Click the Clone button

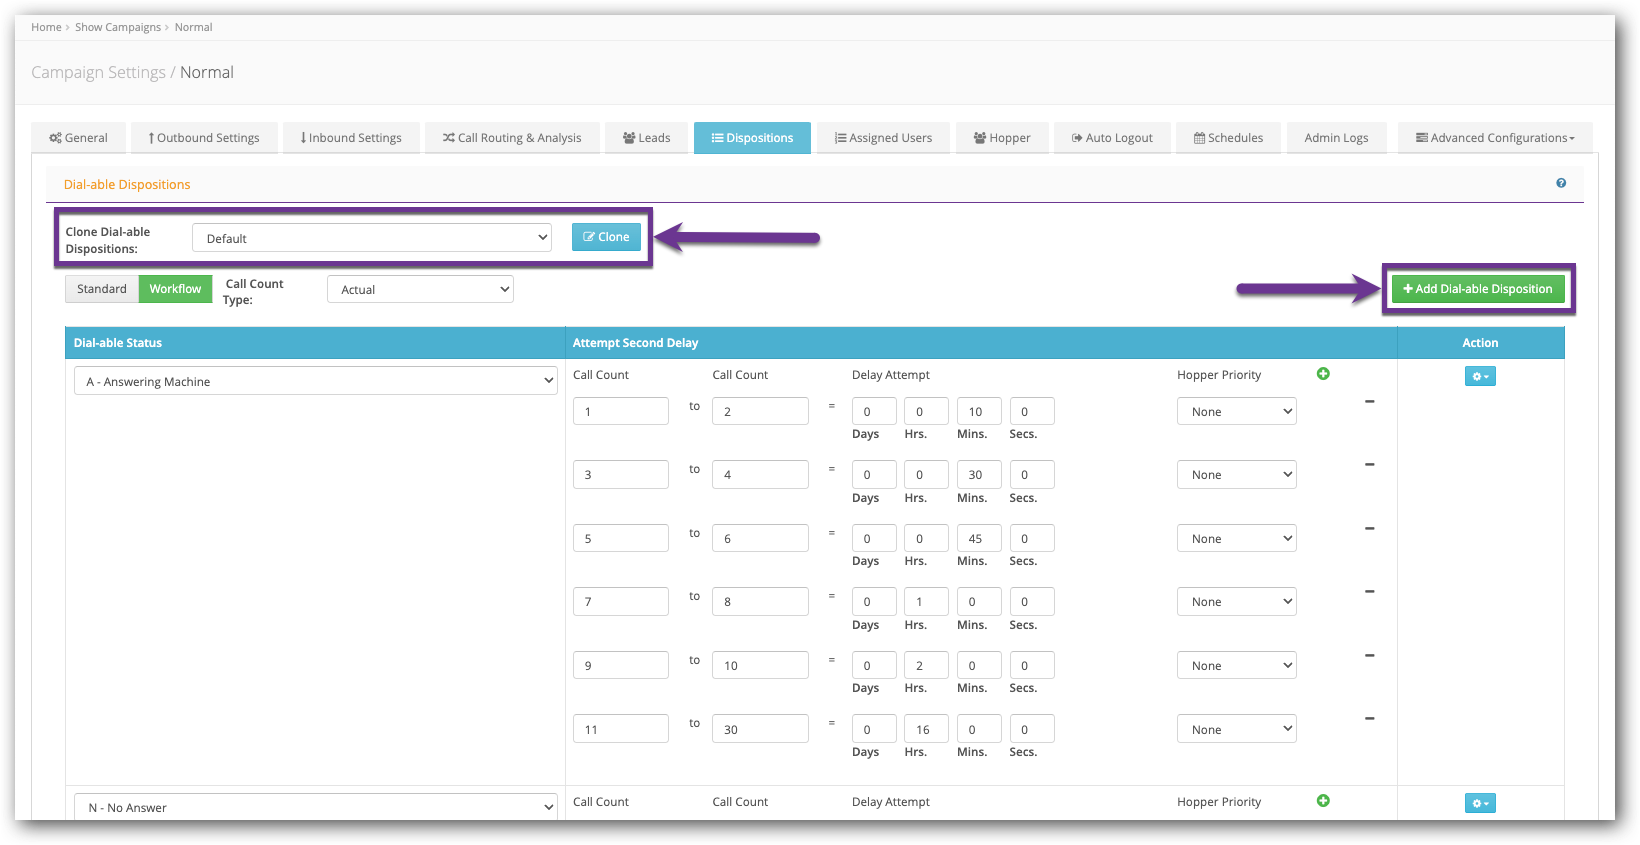(x=606, y=237)
